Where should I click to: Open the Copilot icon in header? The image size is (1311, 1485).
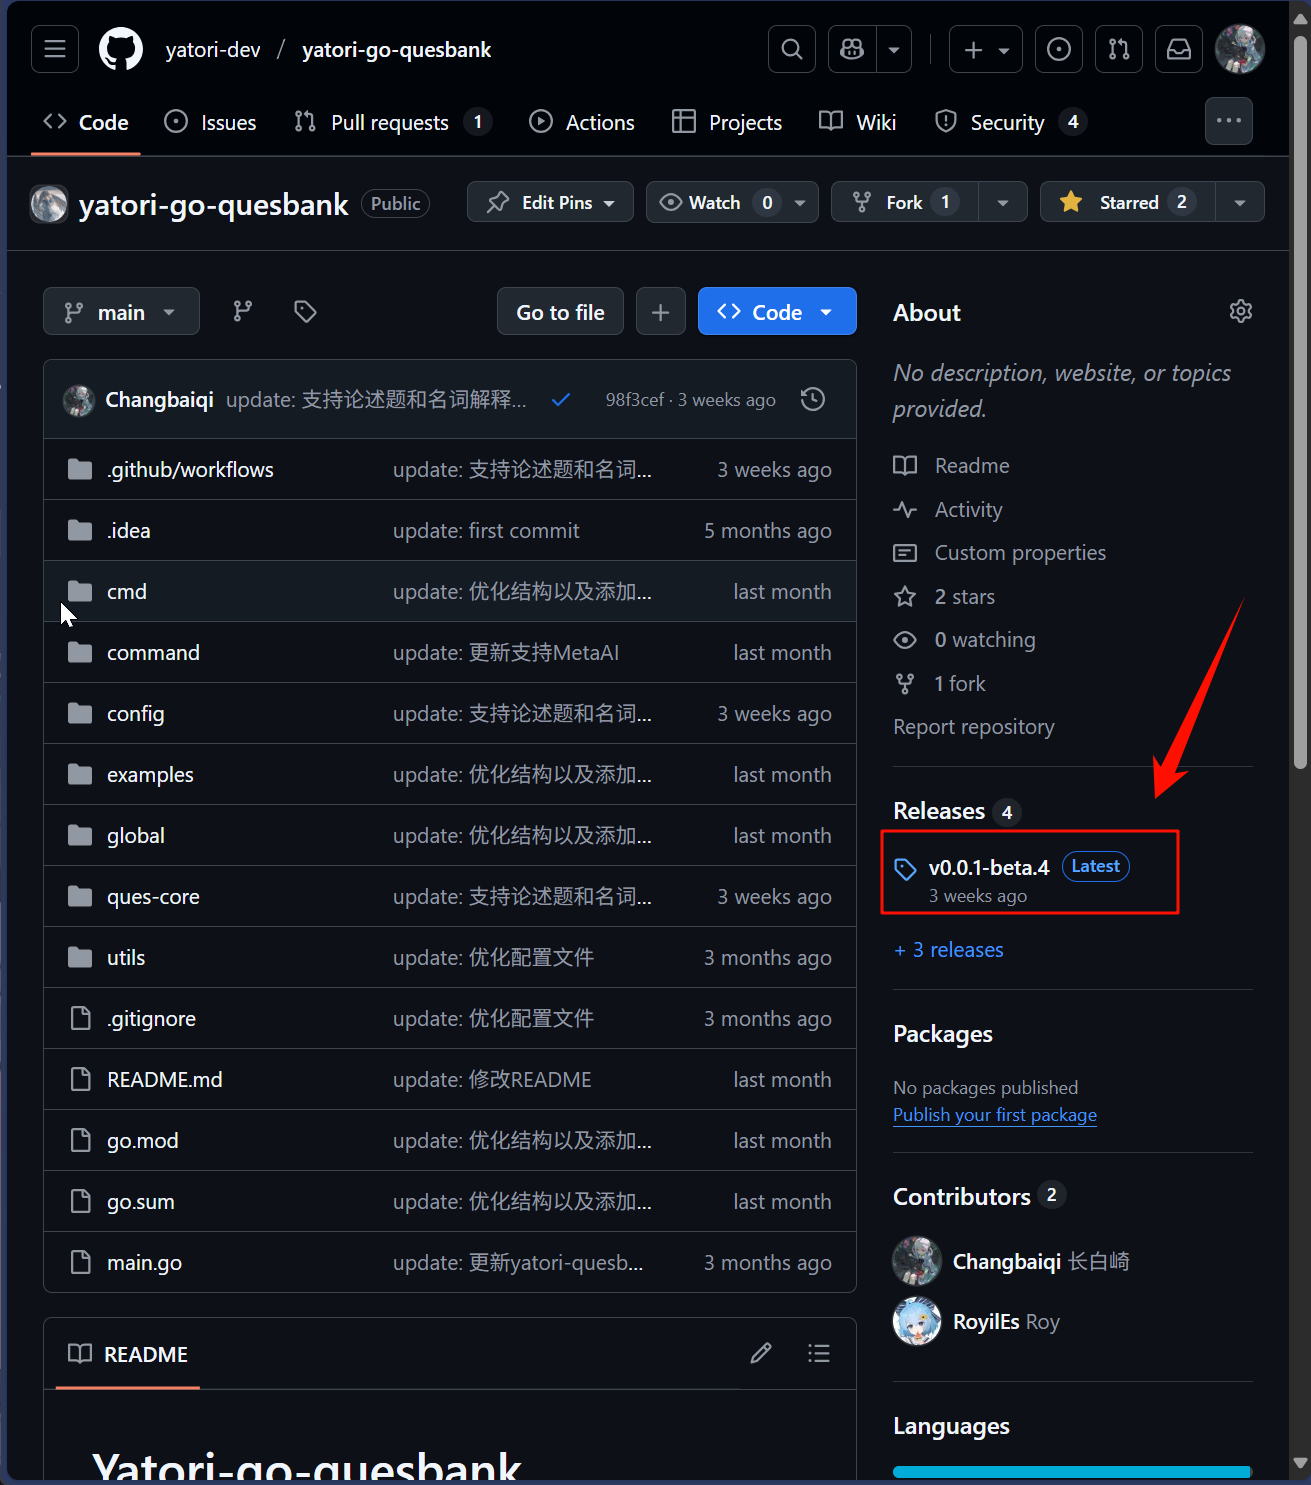point(852,49)
